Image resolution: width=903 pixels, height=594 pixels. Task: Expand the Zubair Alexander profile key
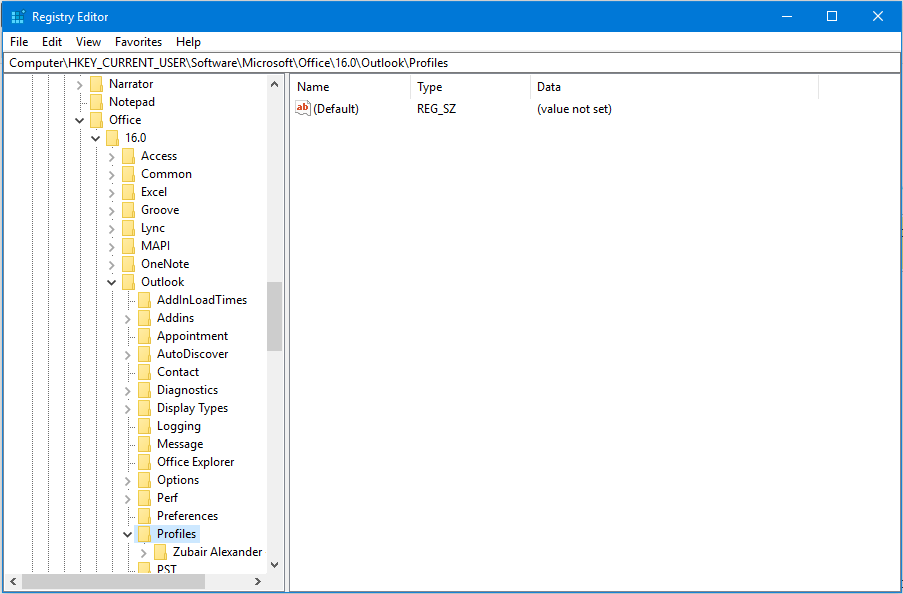tap(144, 553)
